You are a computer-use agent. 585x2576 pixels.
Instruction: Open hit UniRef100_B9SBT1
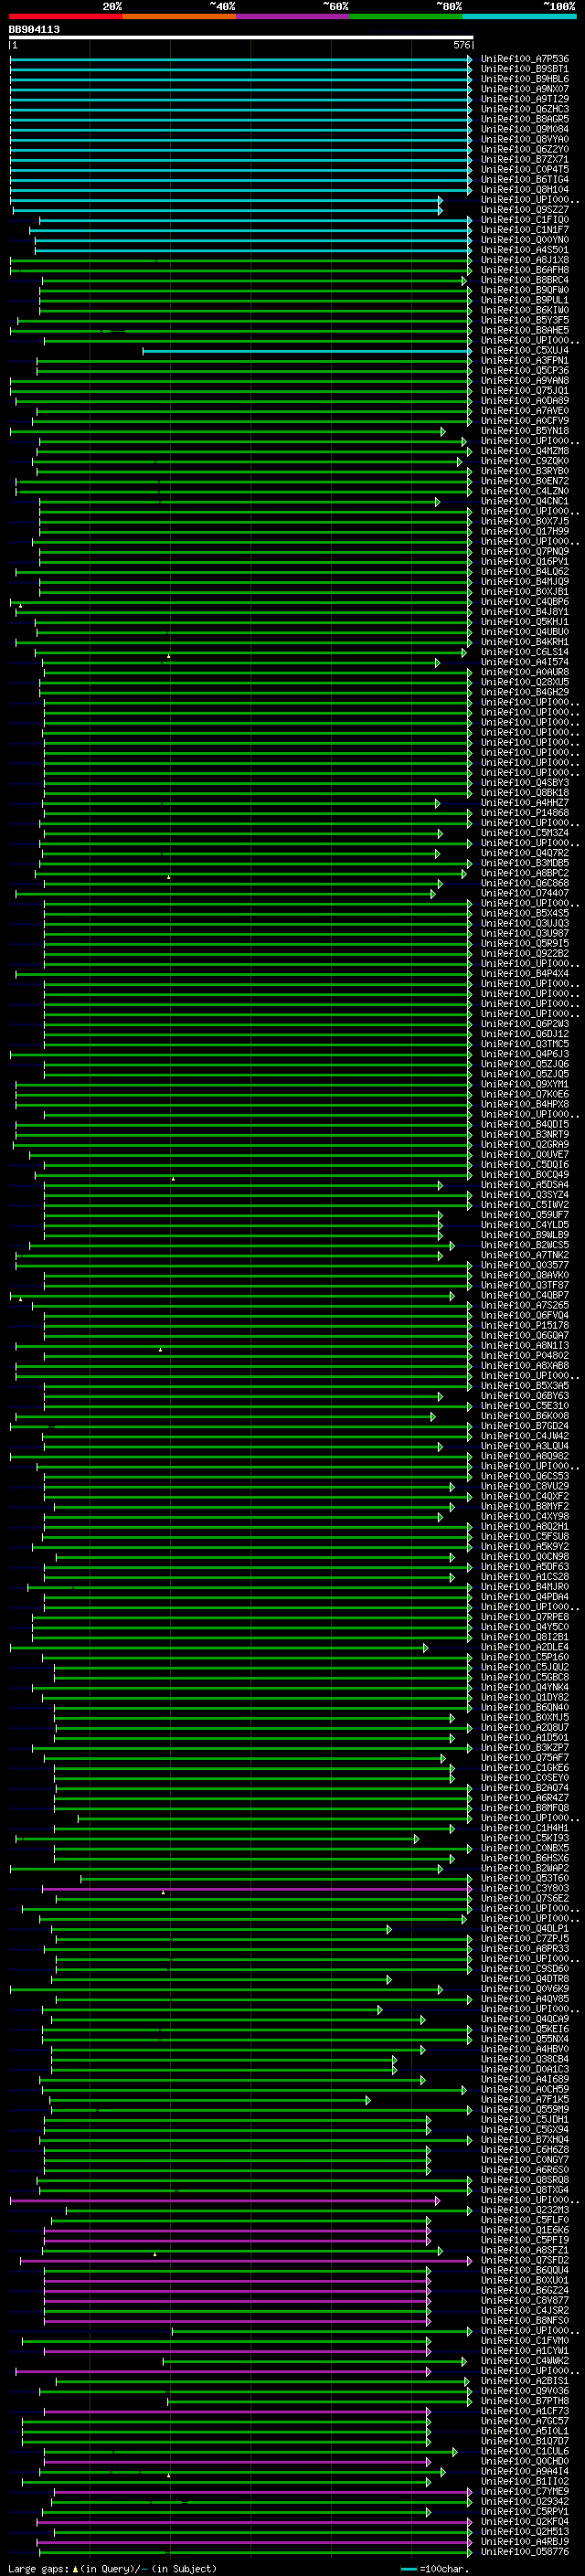(525, 69)
